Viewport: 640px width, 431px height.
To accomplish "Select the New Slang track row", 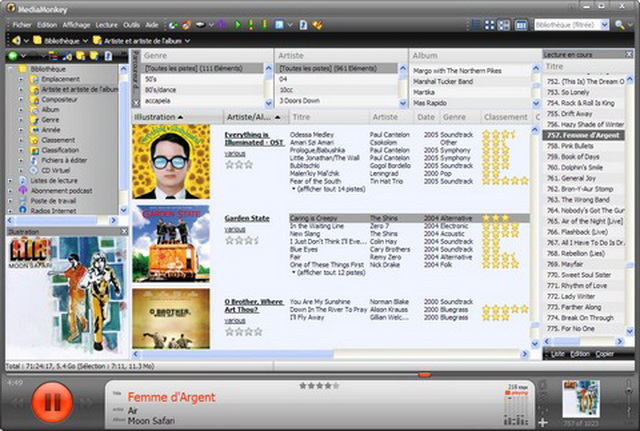I will pyautogui.click(x=409, y=233).
